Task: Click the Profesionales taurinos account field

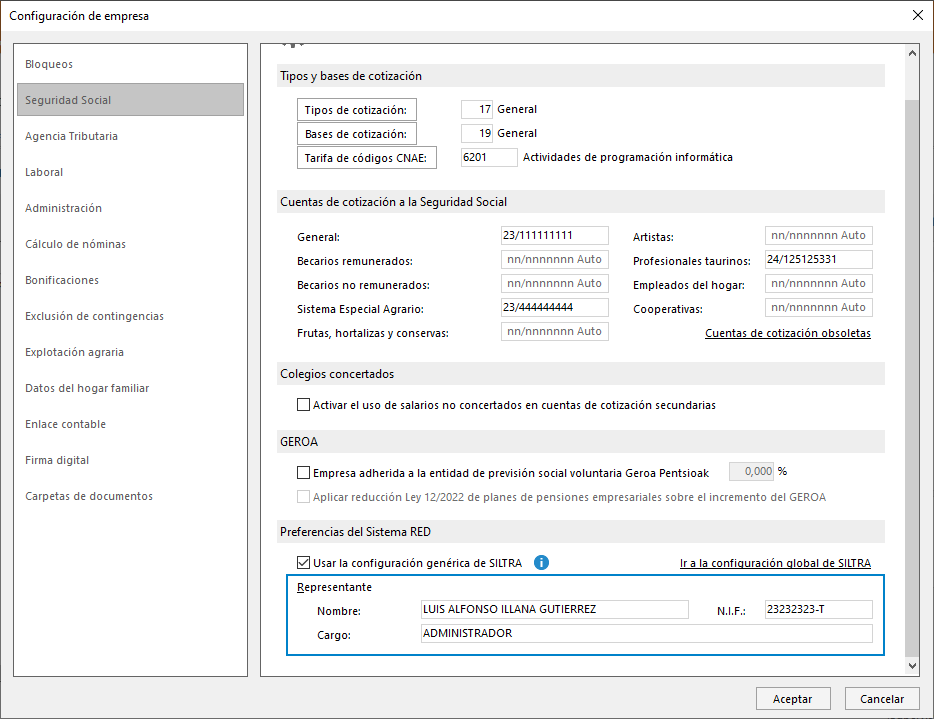Action: 818,260
